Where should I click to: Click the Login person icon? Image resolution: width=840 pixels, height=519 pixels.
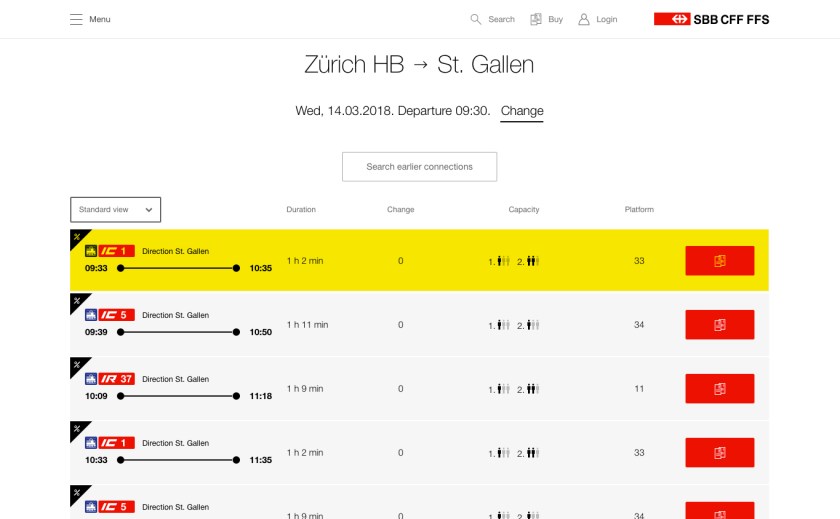tap(584, 19)
